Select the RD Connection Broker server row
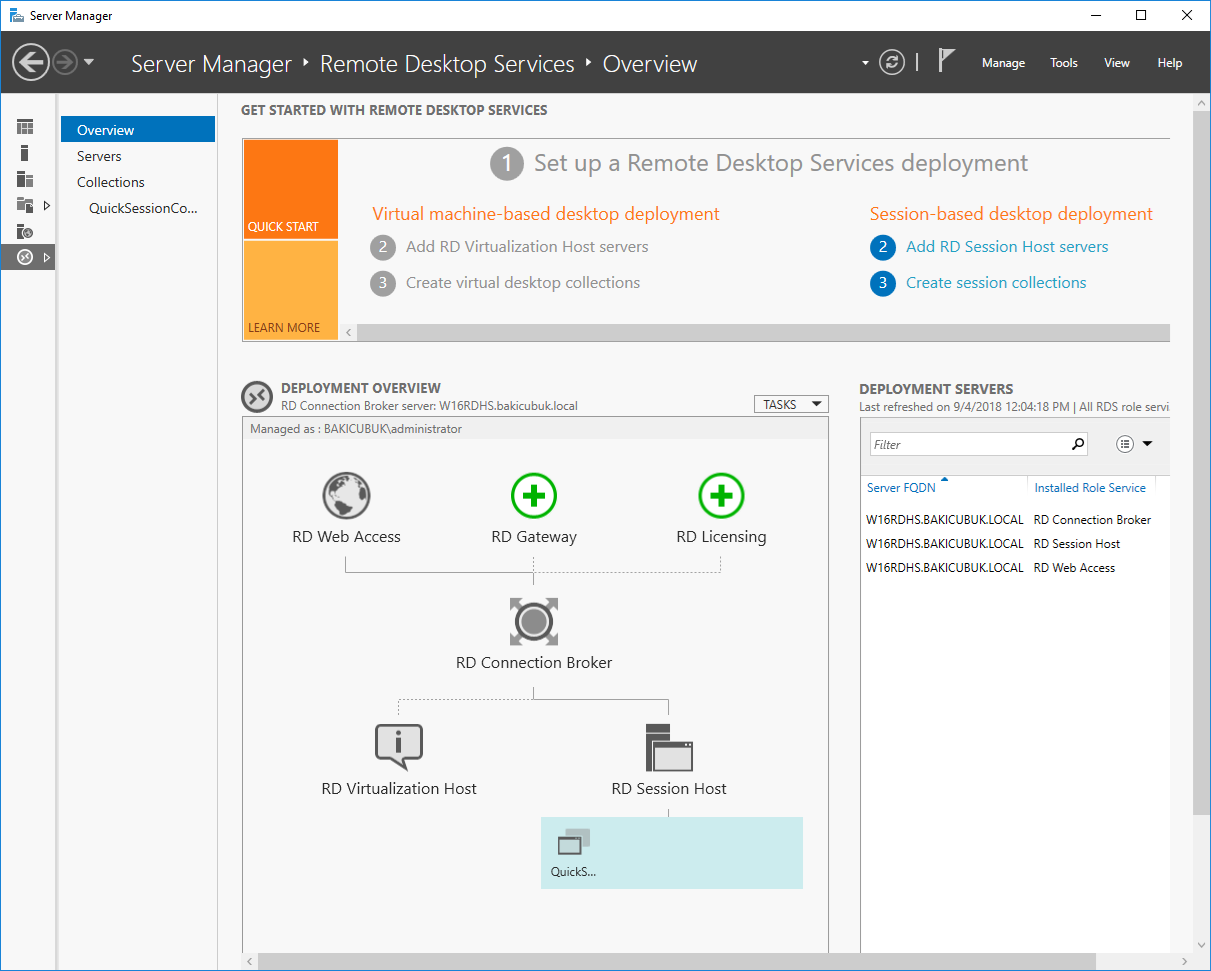This screenshot has height=971, width=1211. (1014, 520)
